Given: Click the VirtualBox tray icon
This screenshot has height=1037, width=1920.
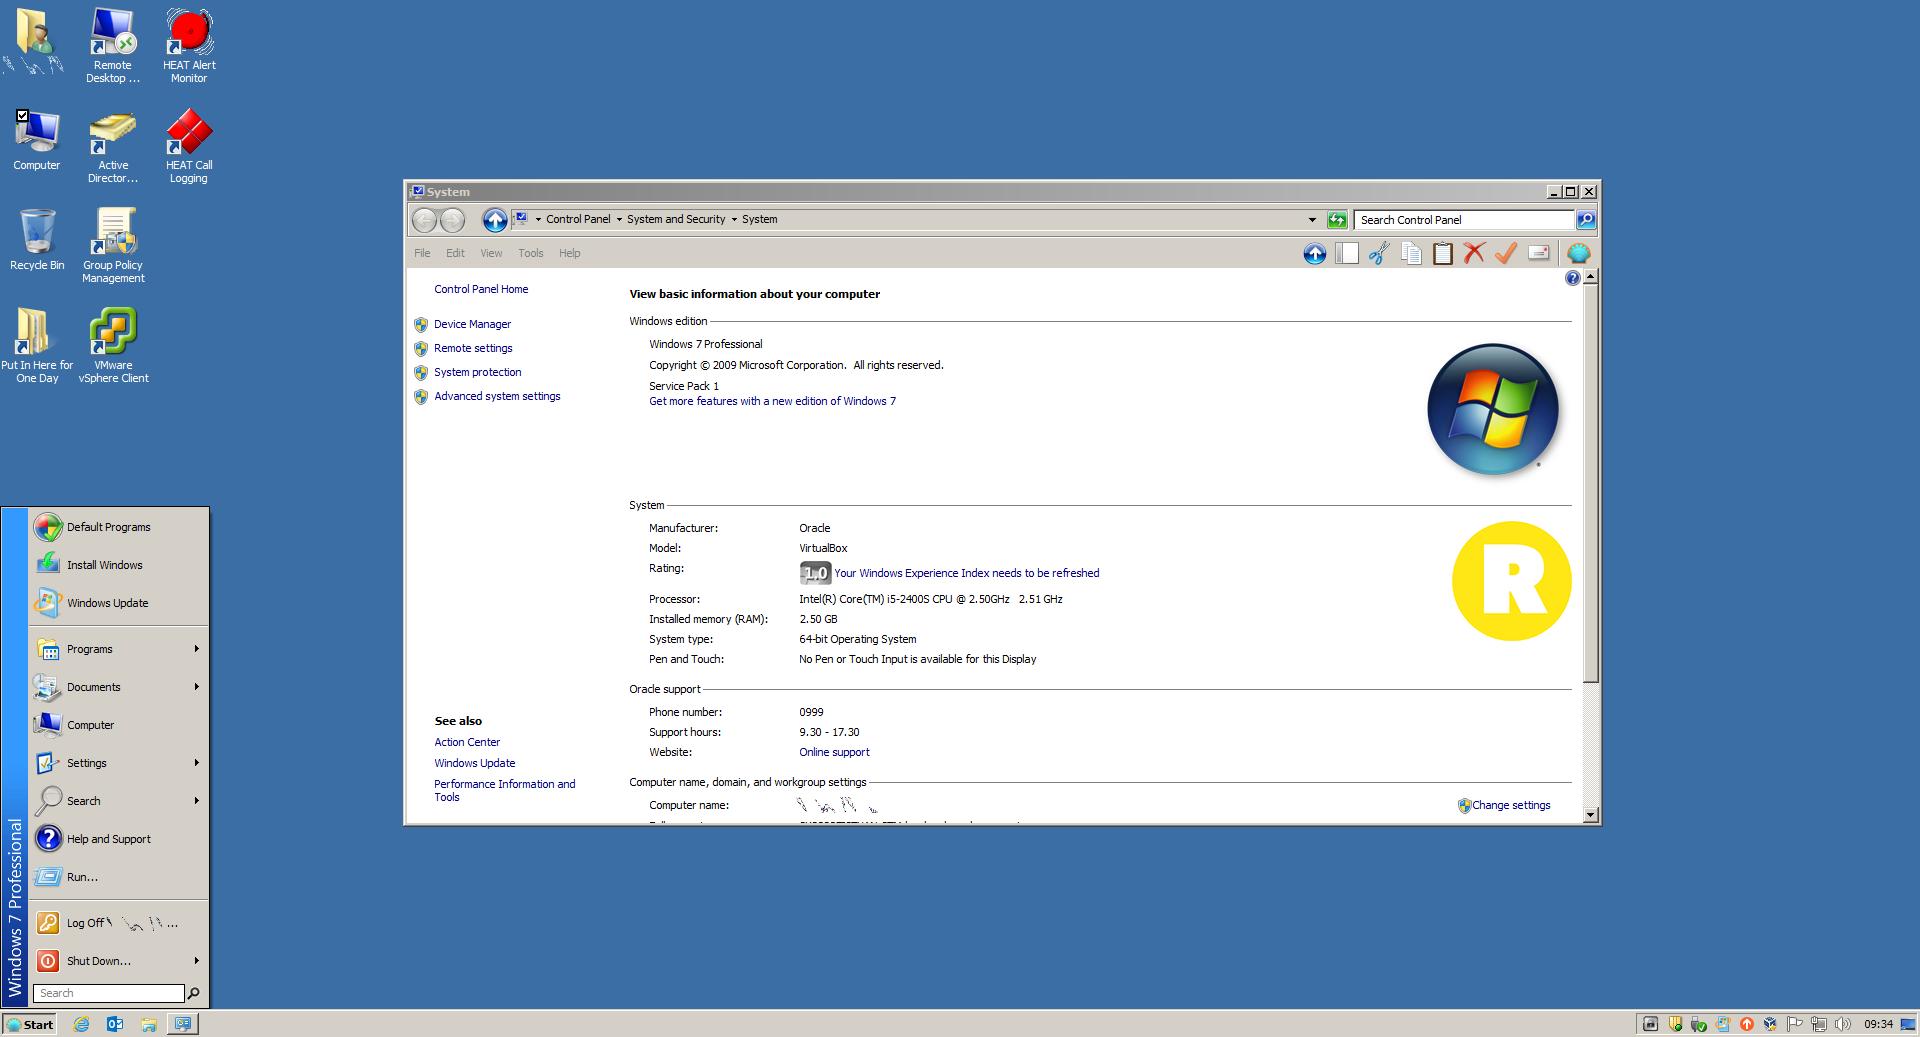Looking at the screenshot, I should (x=1770, y=1024).
